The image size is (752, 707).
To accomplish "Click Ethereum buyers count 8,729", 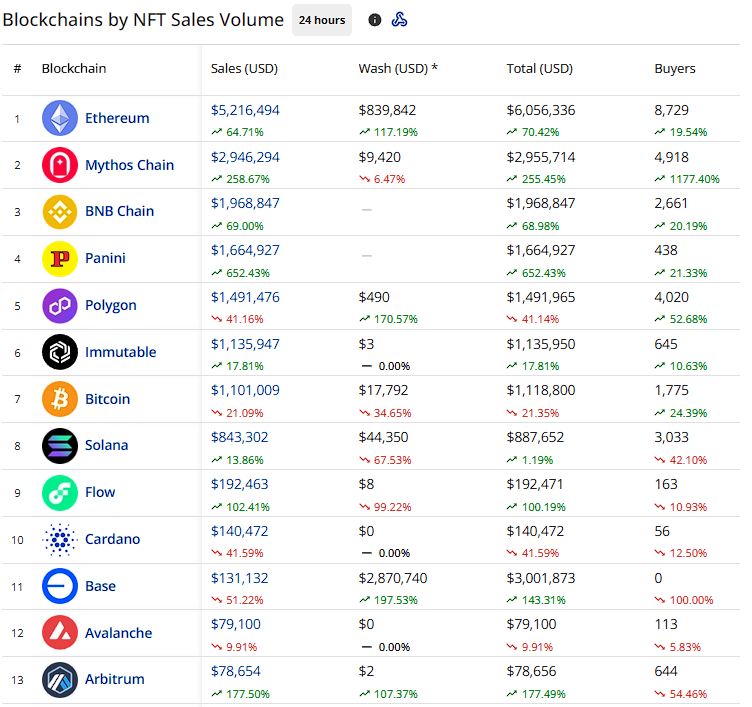I will [671, 110].
